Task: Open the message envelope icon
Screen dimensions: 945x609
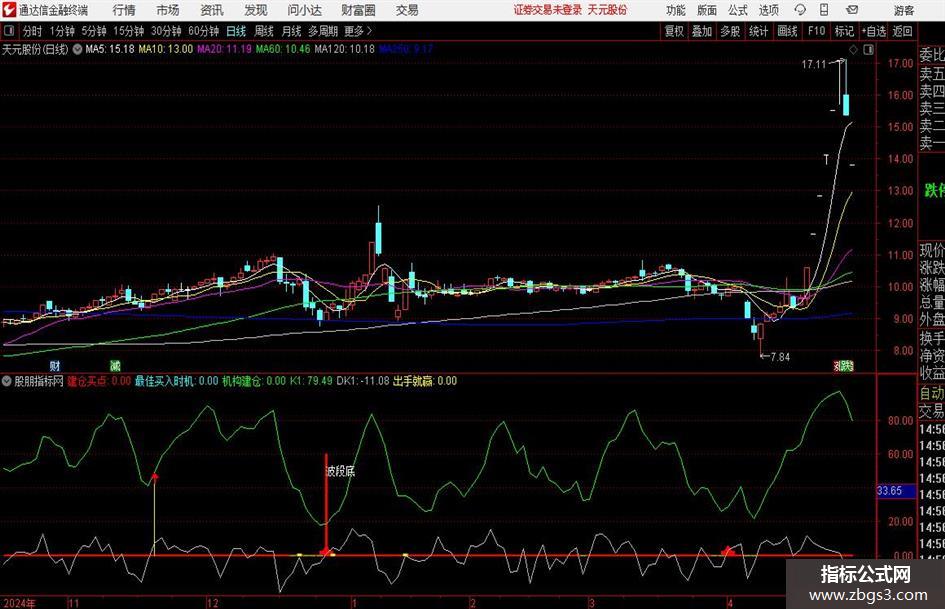Action: point(852,10)
